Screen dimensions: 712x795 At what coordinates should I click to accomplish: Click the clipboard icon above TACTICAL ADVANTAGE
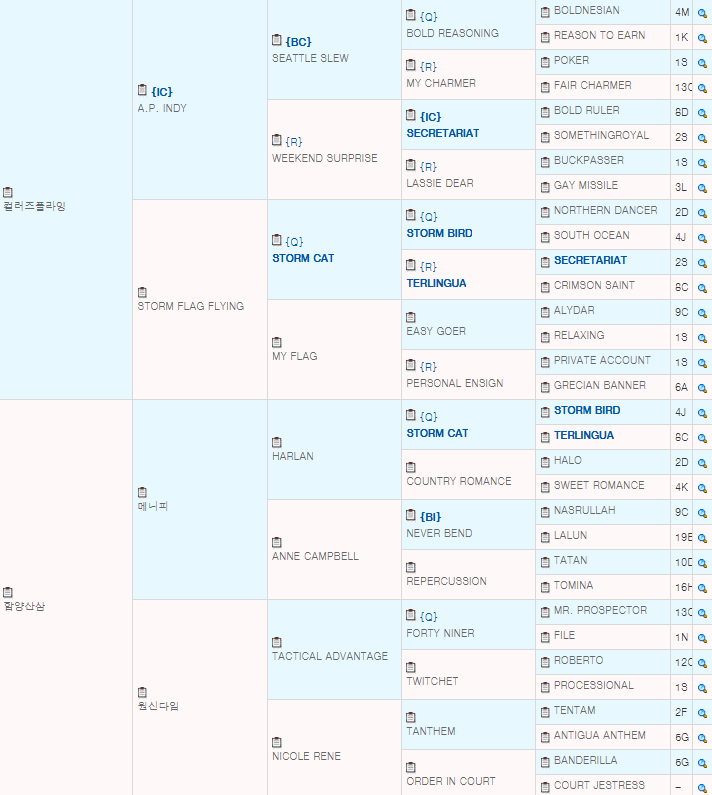[277, 642]
